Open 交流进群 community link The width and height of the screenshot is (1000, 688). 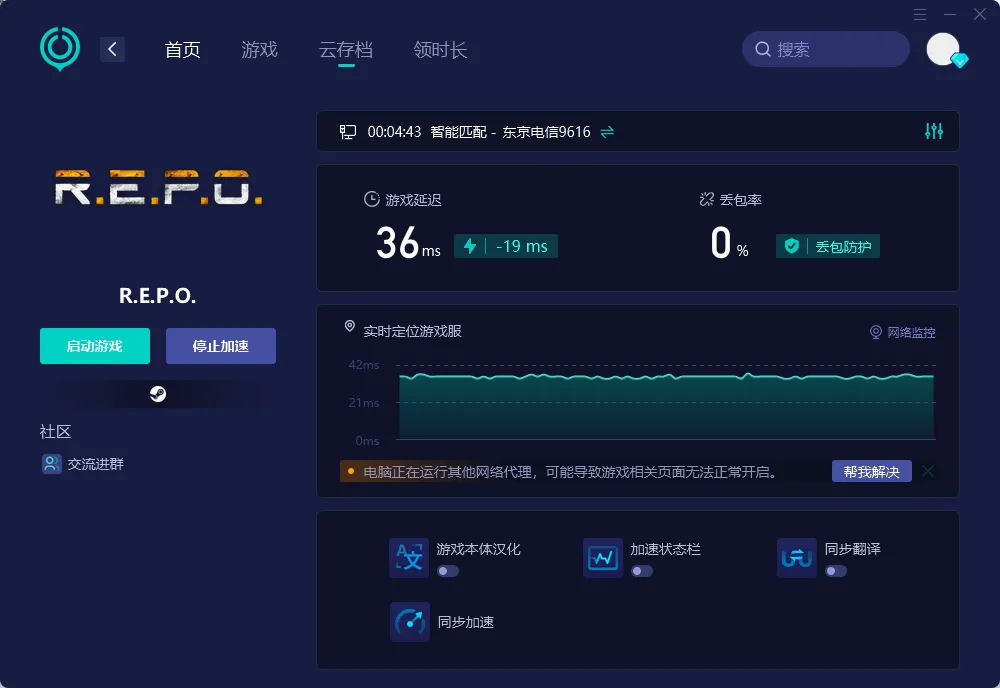pos(83,464)
